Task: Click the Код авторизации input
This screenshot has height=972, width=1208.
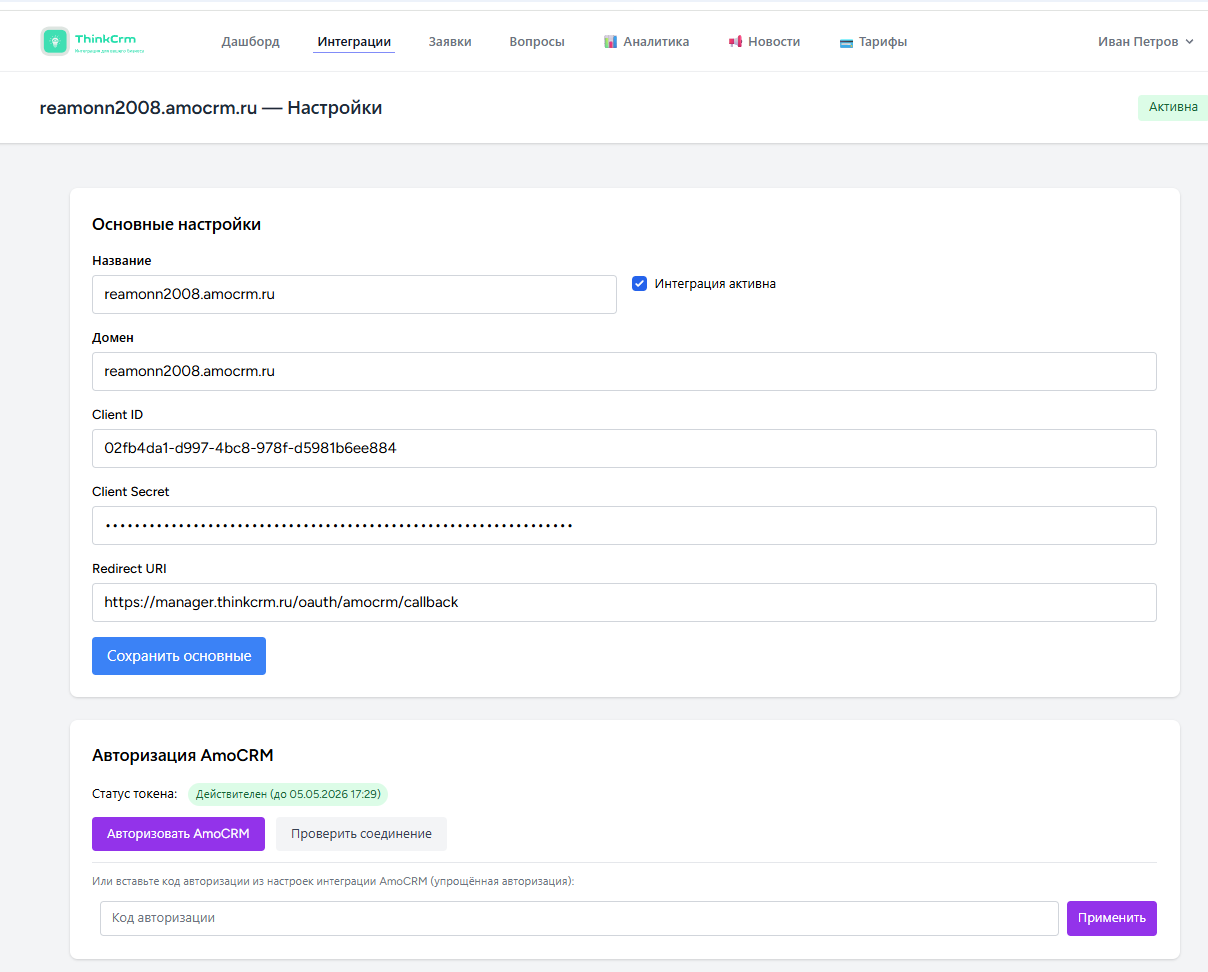Action: (x=579, y=918)
